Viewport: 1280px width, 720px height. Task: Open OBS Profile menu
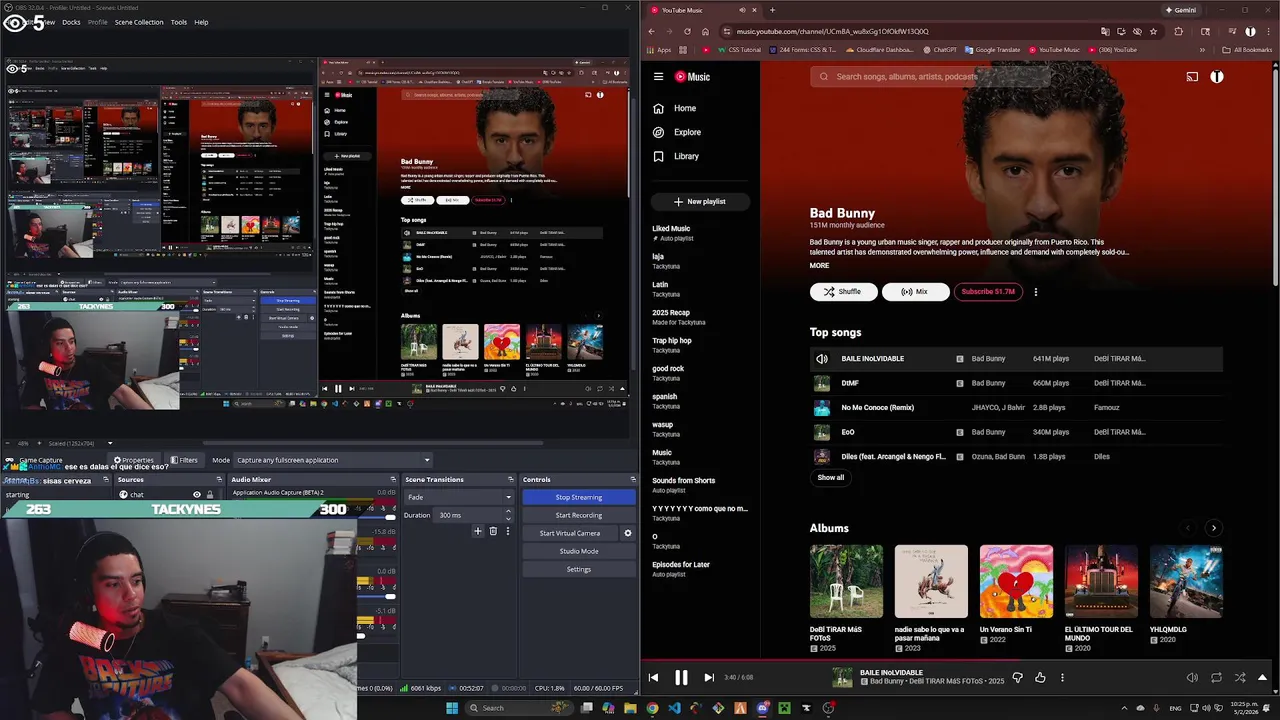click(x=98, y=22)
